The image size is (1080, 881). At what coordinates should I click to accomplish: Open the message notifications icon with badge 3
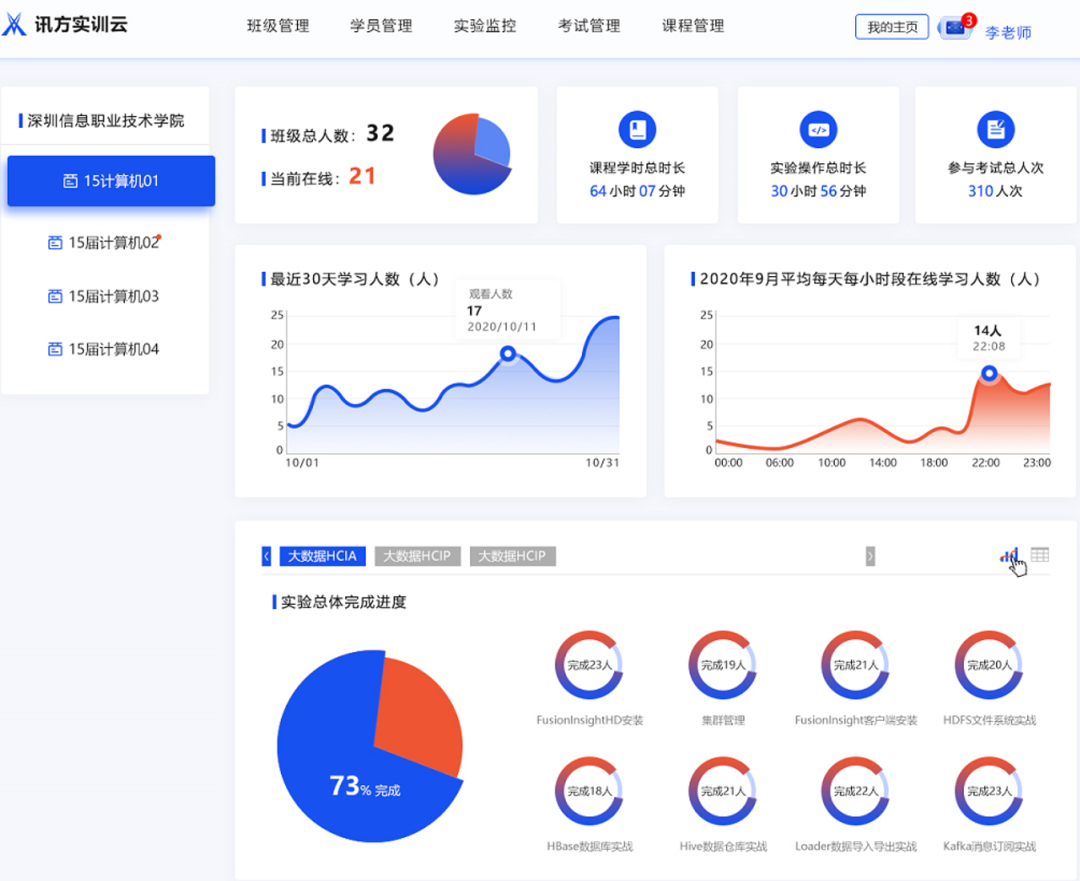(953, 25)
